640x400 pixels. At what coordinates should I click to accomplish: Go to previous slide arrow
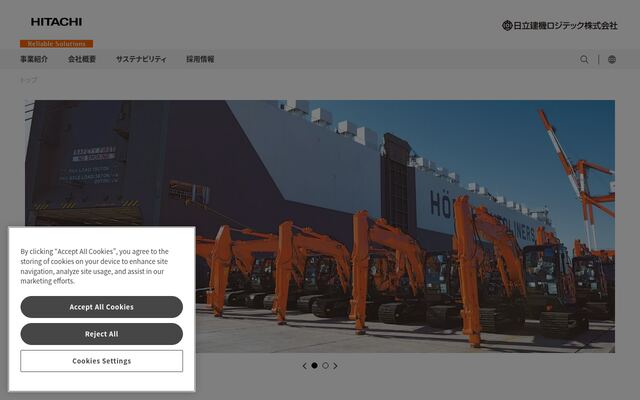pyautogui.click(x=304, y=366)
